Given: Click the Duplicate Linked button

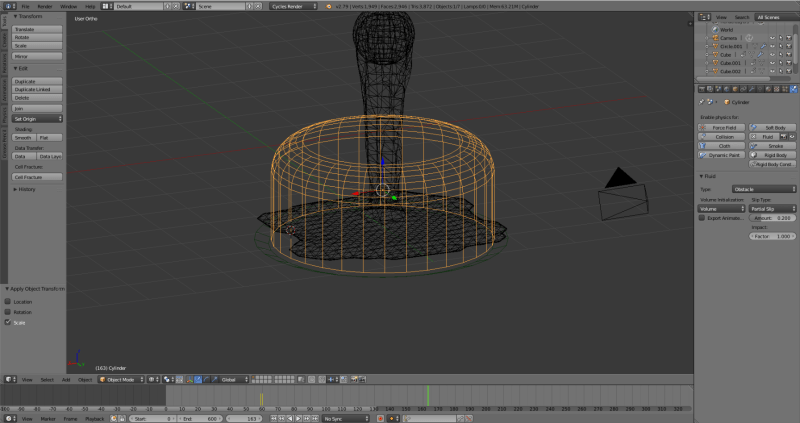Looking at the screenshot, I should (x=37, y=89).
